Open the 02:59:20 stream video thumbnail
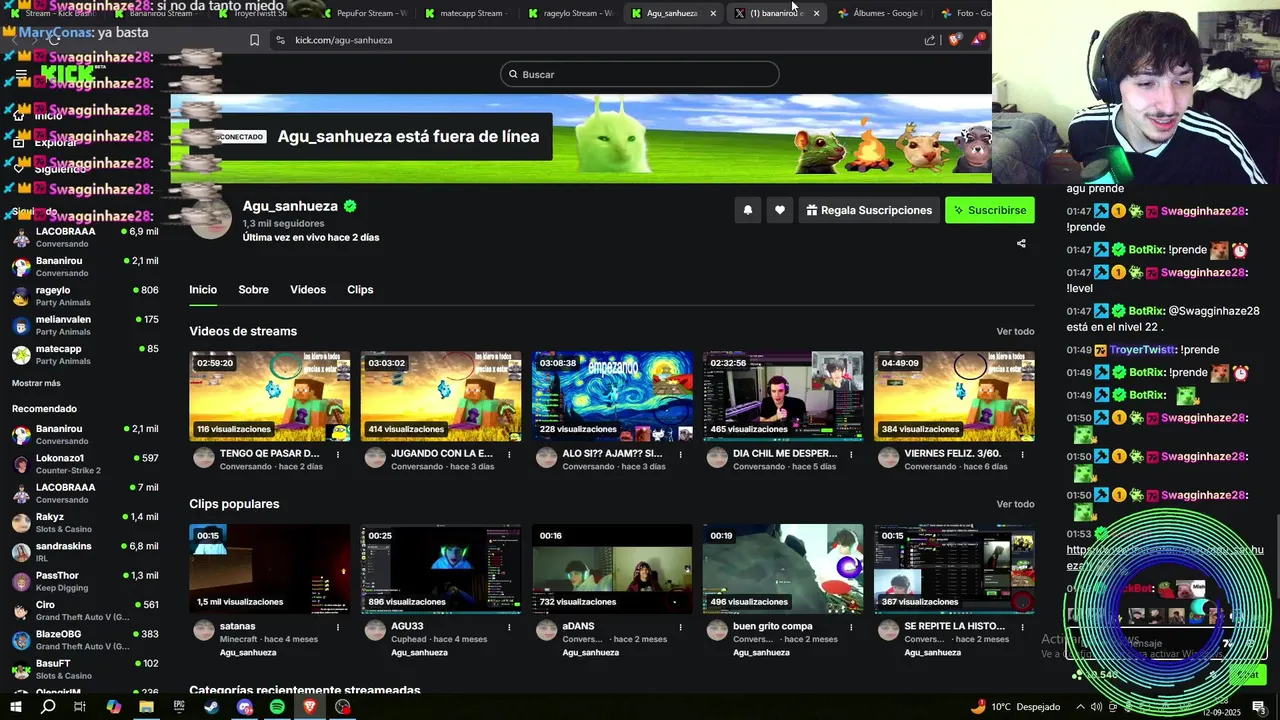Image resolution: width=1280 pixels, height=720 pixels. [270, 396]
